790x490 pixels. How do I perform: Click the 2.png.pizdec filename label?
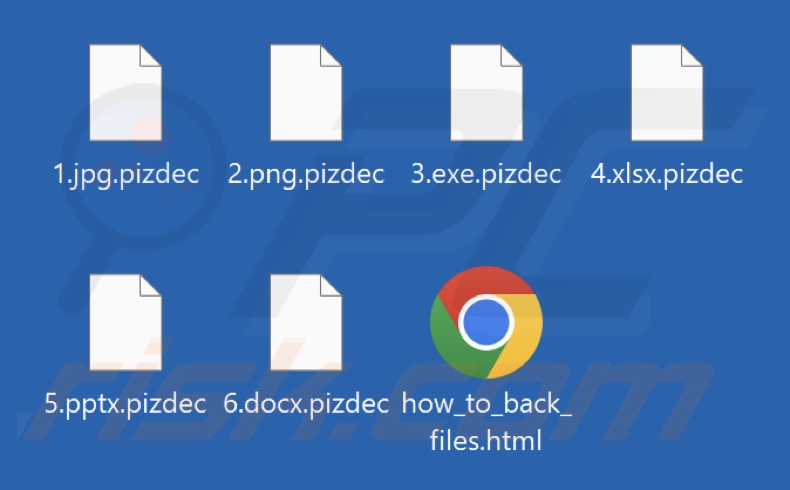tap(306, 175)
